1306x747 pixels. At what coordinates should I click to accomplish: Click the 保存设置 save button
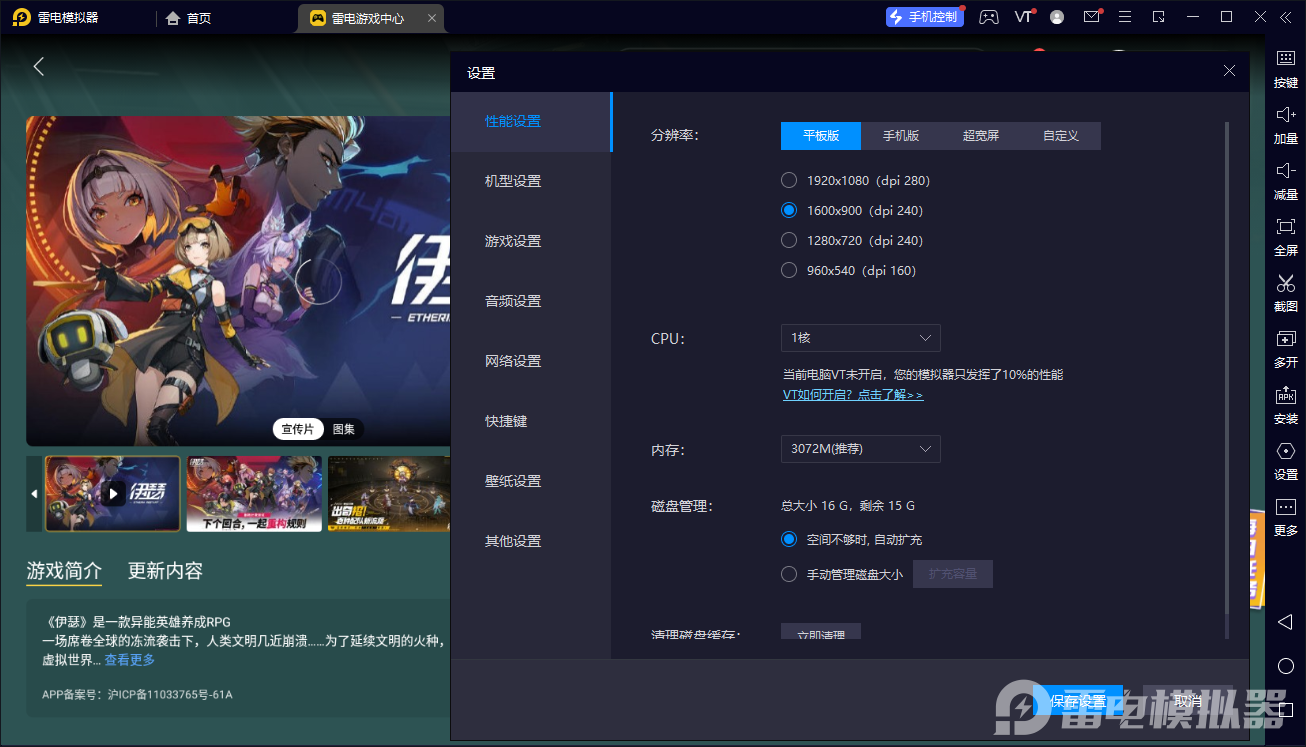(x=1079, y=701)
